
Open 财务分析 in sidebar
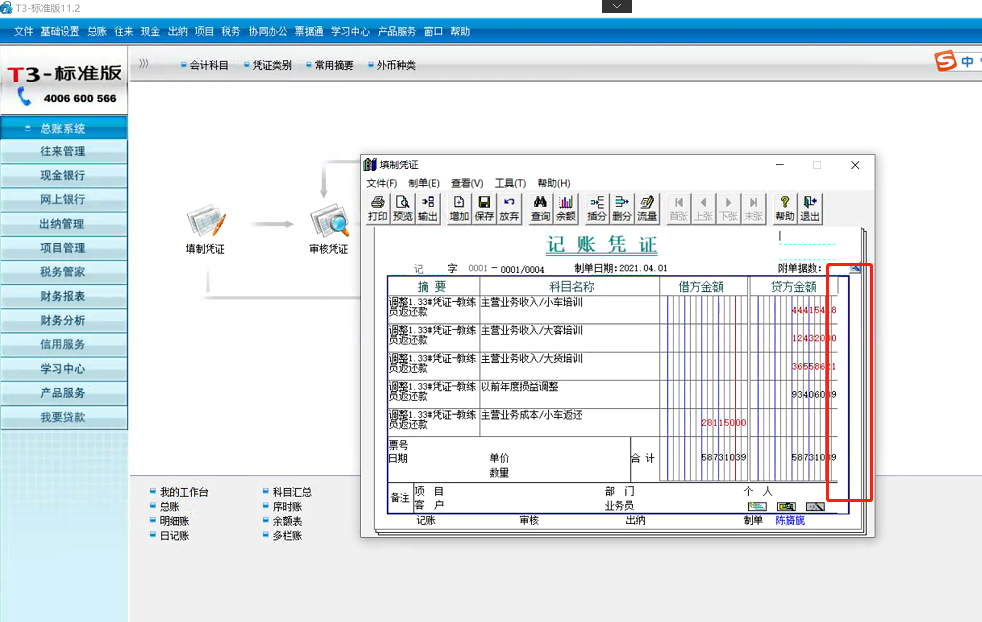[64, 320]
